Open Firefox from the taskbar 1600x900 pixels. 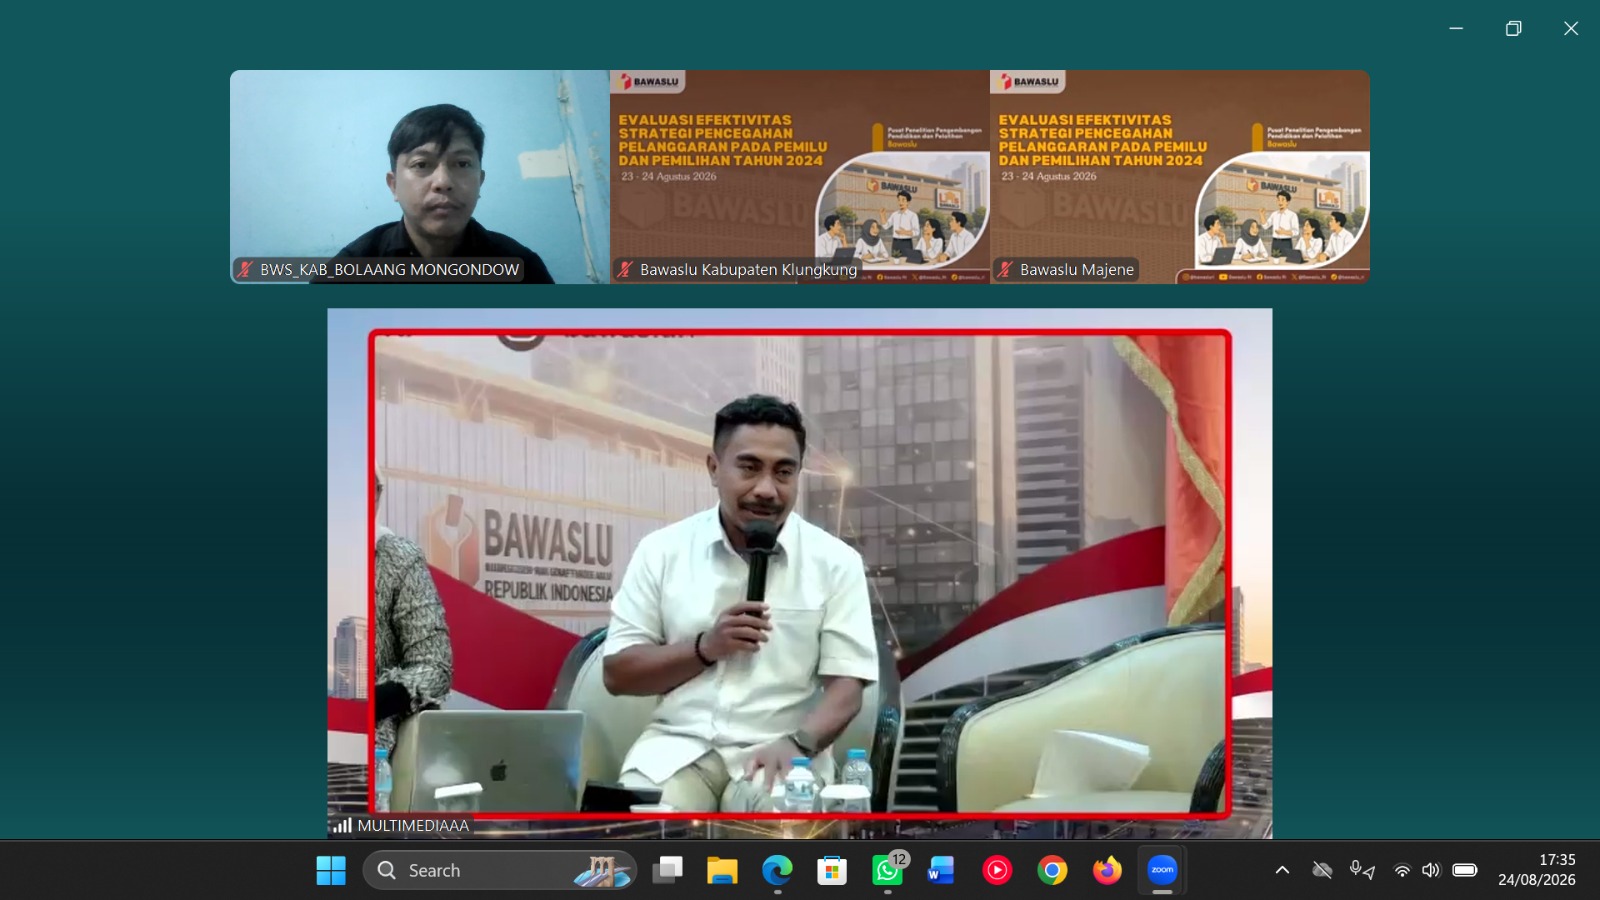1107,870
